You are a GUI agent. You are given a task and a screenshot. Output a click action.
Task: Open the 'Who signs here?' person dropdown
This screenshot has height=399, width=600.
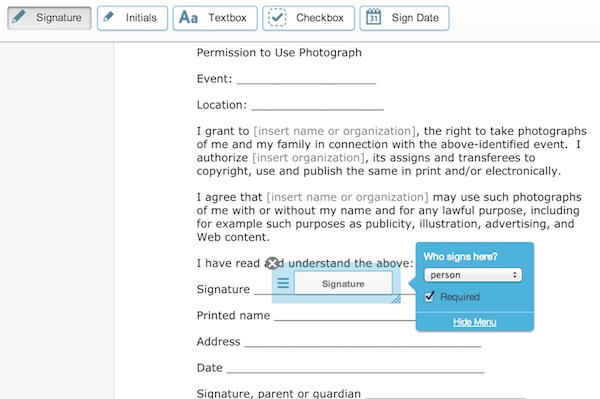pyautogui.click(x=473, y=275)
